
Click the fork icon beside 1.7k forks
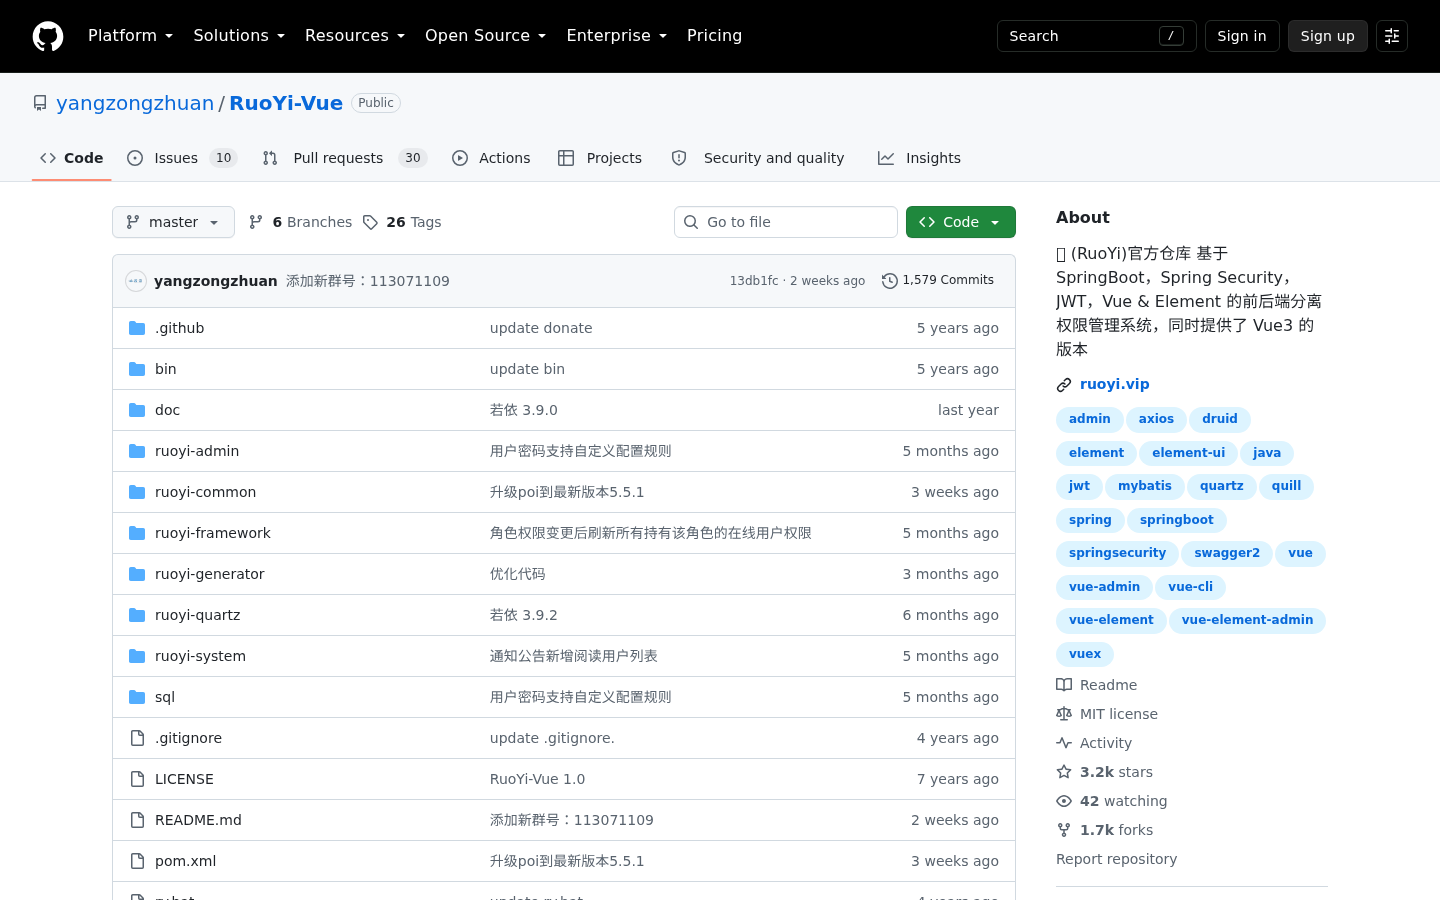click(x=1064, y=830)
